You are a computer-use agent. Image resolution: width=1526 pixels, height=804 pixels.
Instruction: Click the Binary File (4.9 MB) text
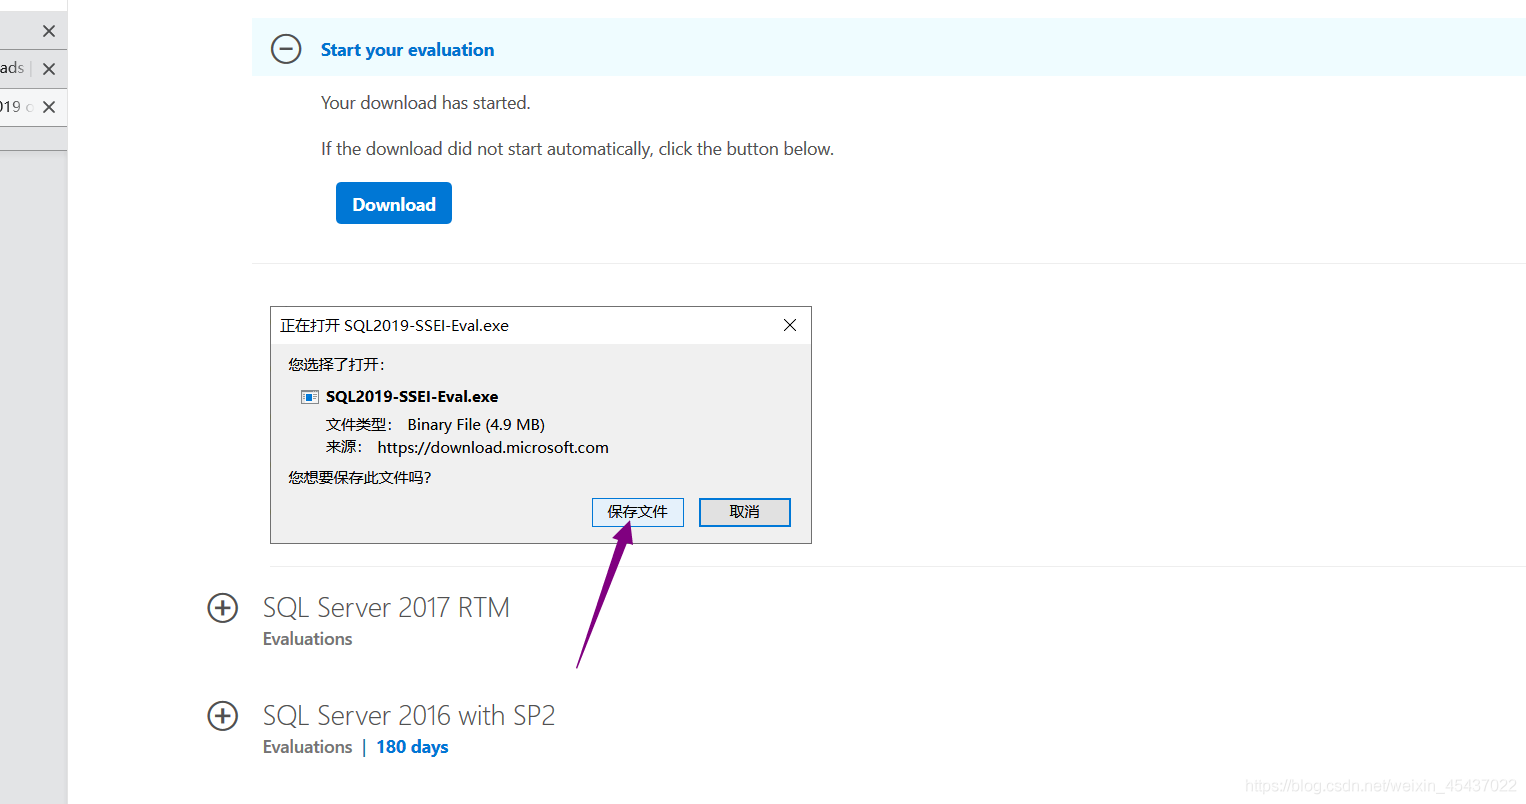tap(476, 425)
